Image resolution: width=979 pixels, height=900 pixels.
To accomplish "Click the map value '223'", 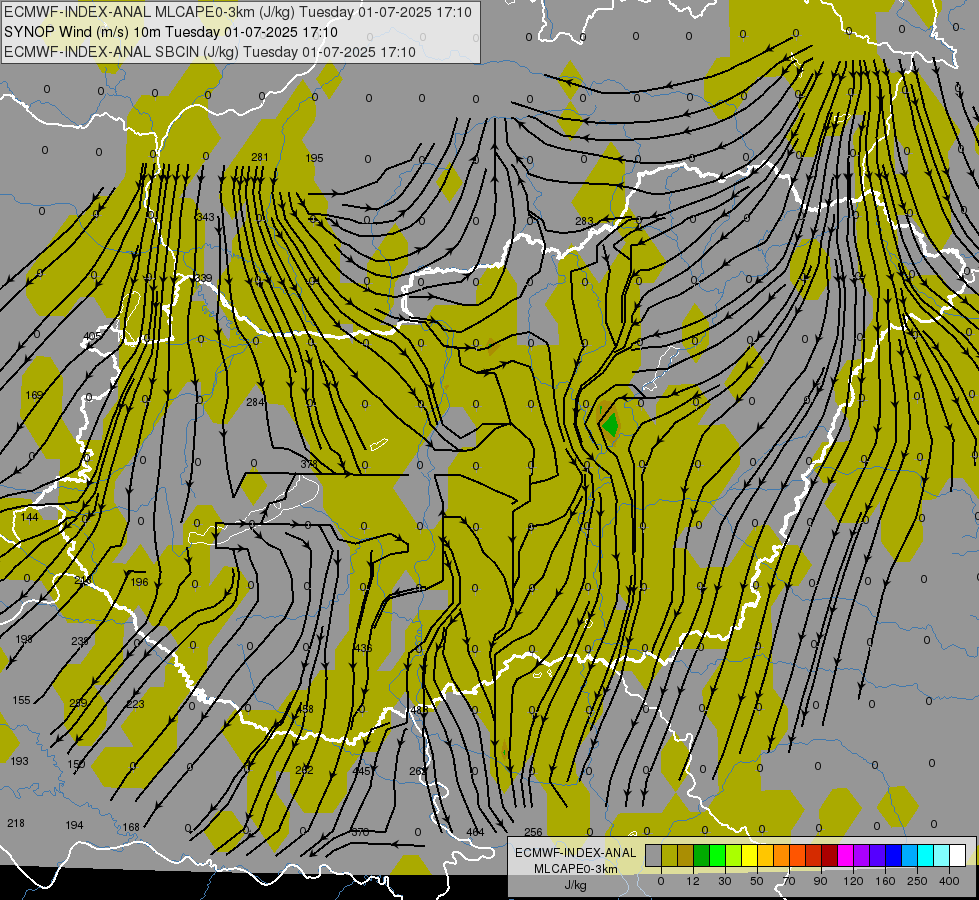I will pyautogui.click(x=135, y=704).
